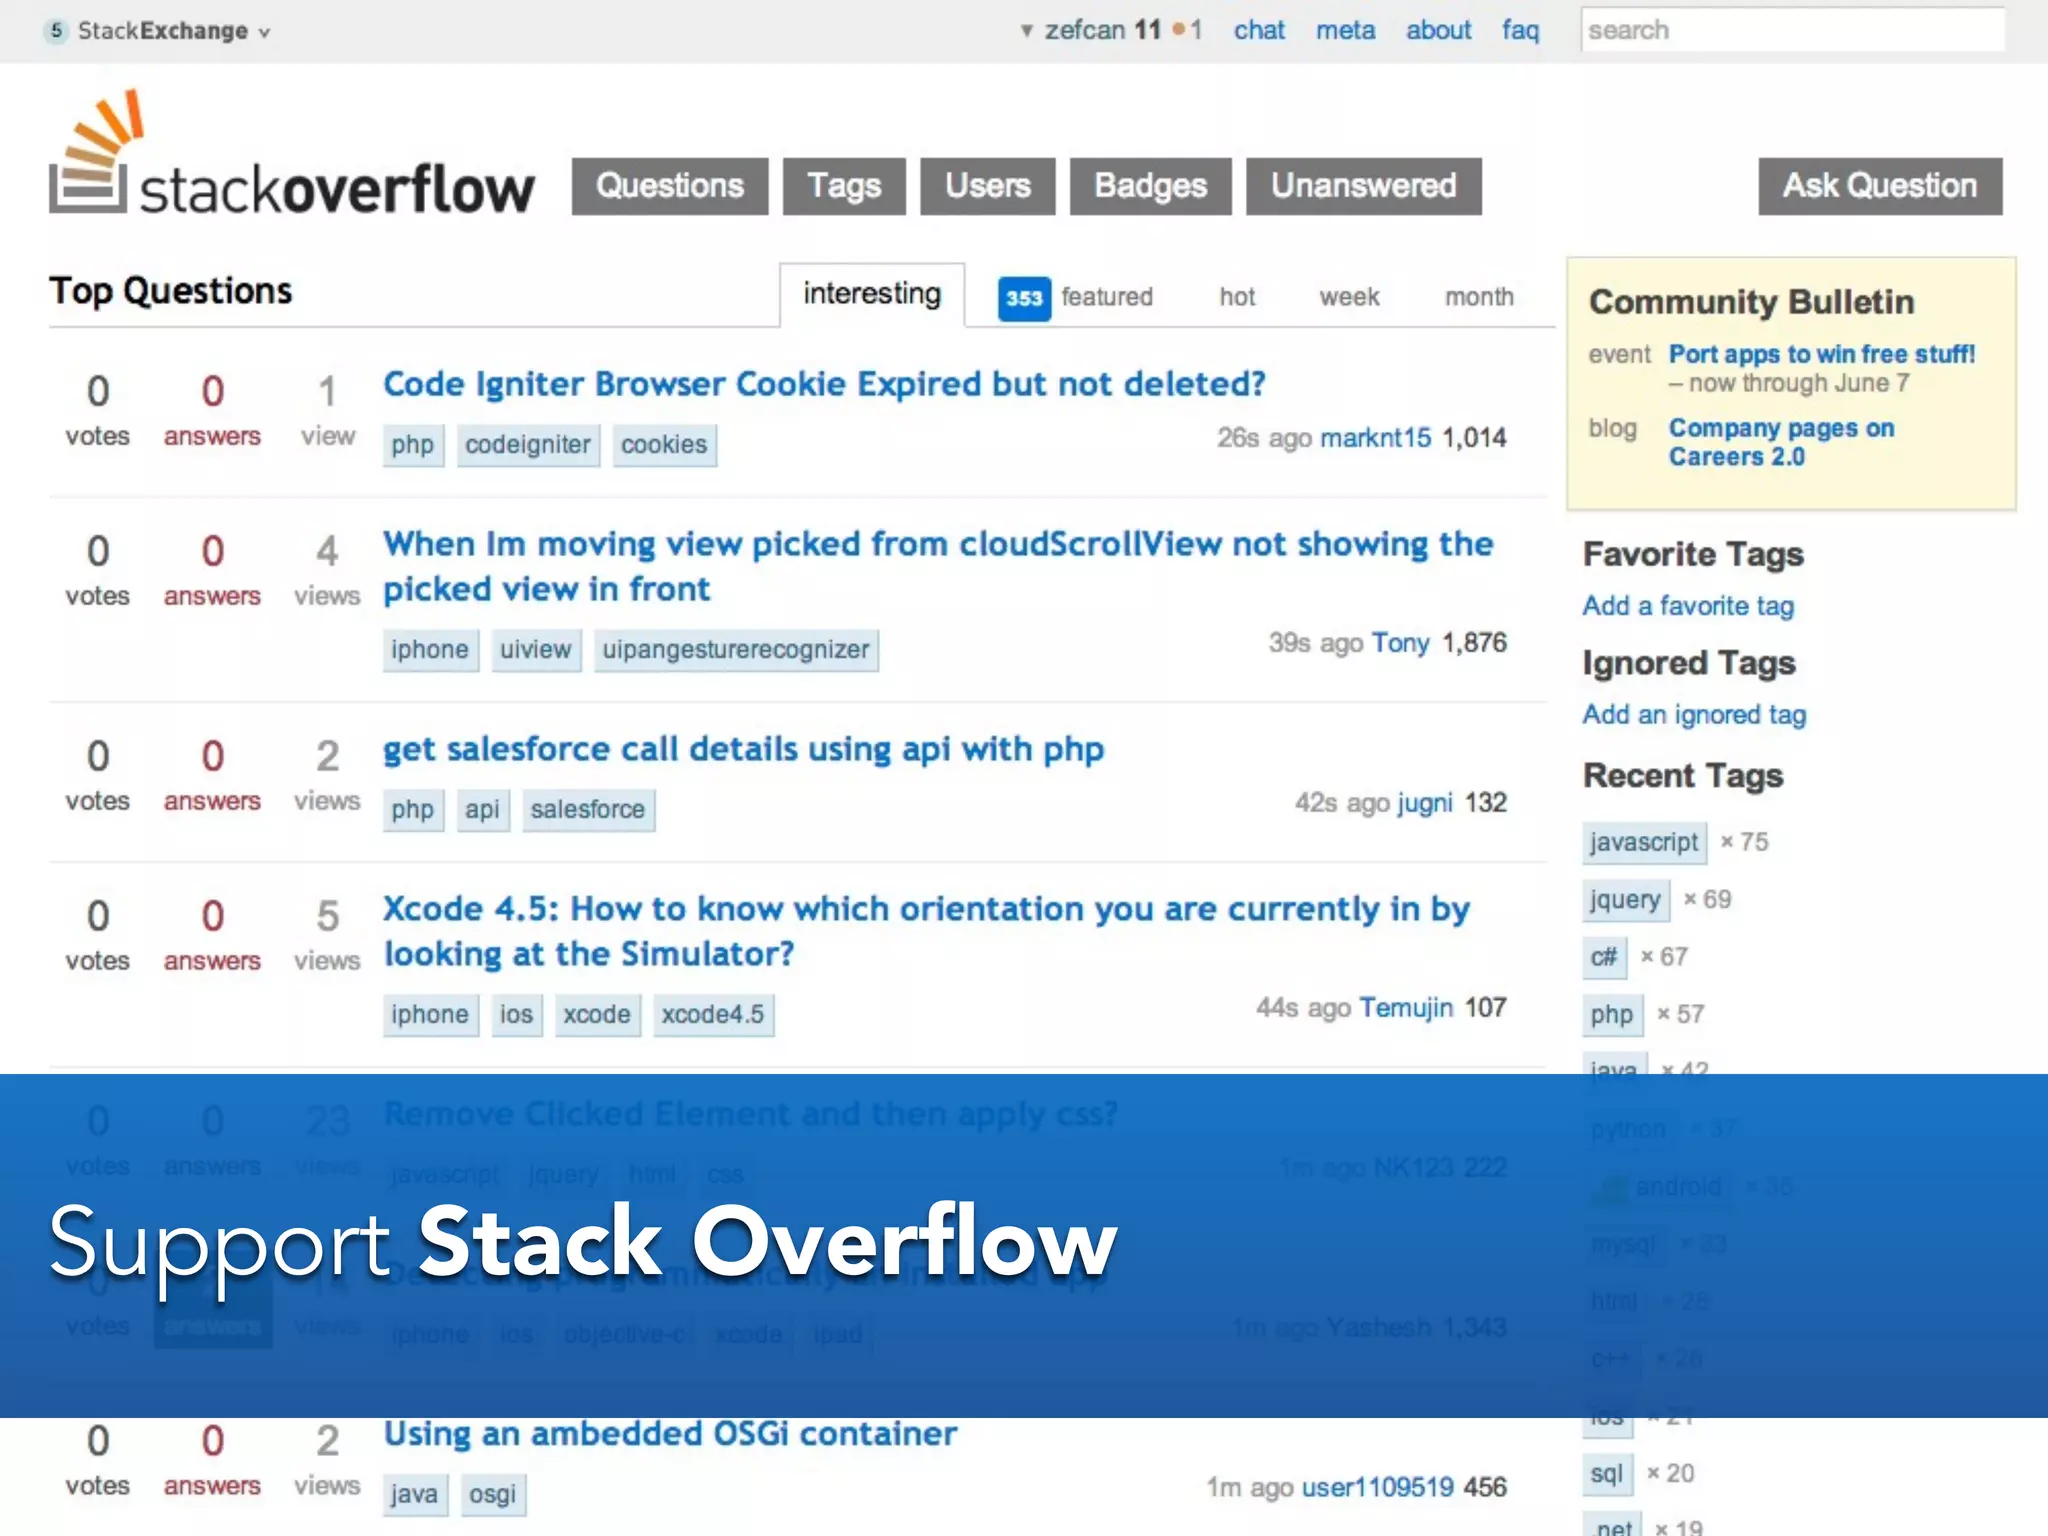Open the zefcan user profile
This screenshot has width=2048, height=1536.
1085,31
